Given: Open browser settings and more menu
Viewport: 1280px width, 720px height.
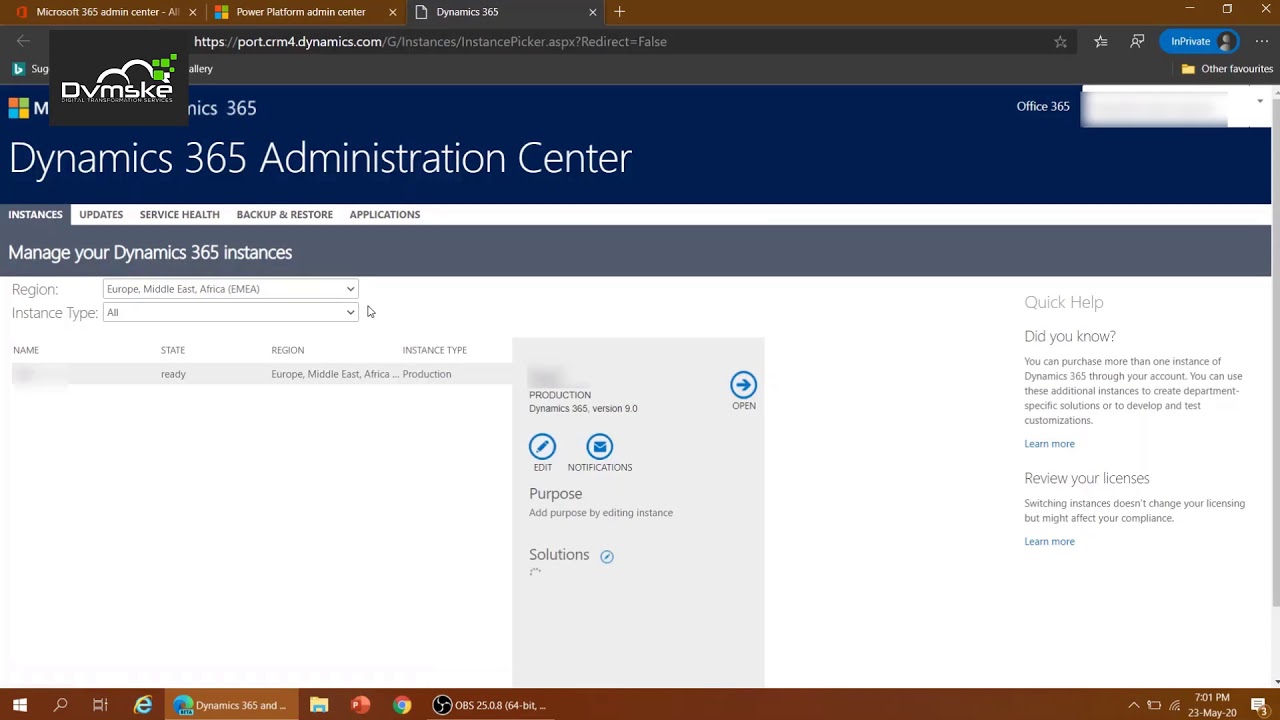Looking at the screenshot, I should (x=1262, y=42).
